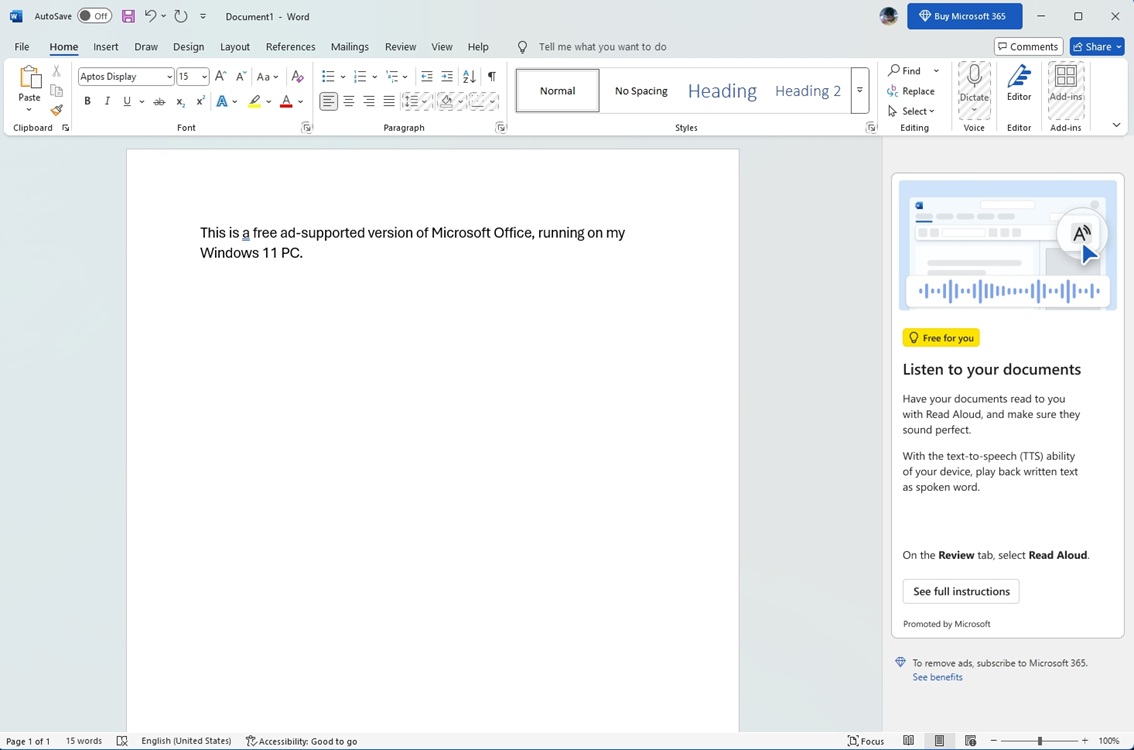Image resolution: width=1134 pixels, height=750 pixels.
Task: Clear all formatting with the eraser icon
Action: [297, 76]
